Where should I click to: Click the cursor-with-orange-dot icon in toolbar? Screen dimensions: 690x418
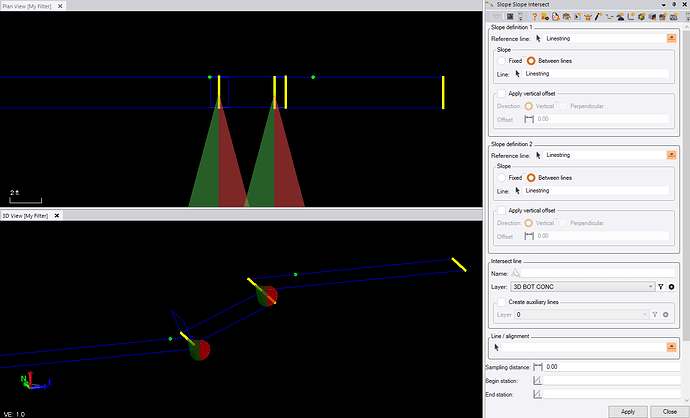point(577,17)
